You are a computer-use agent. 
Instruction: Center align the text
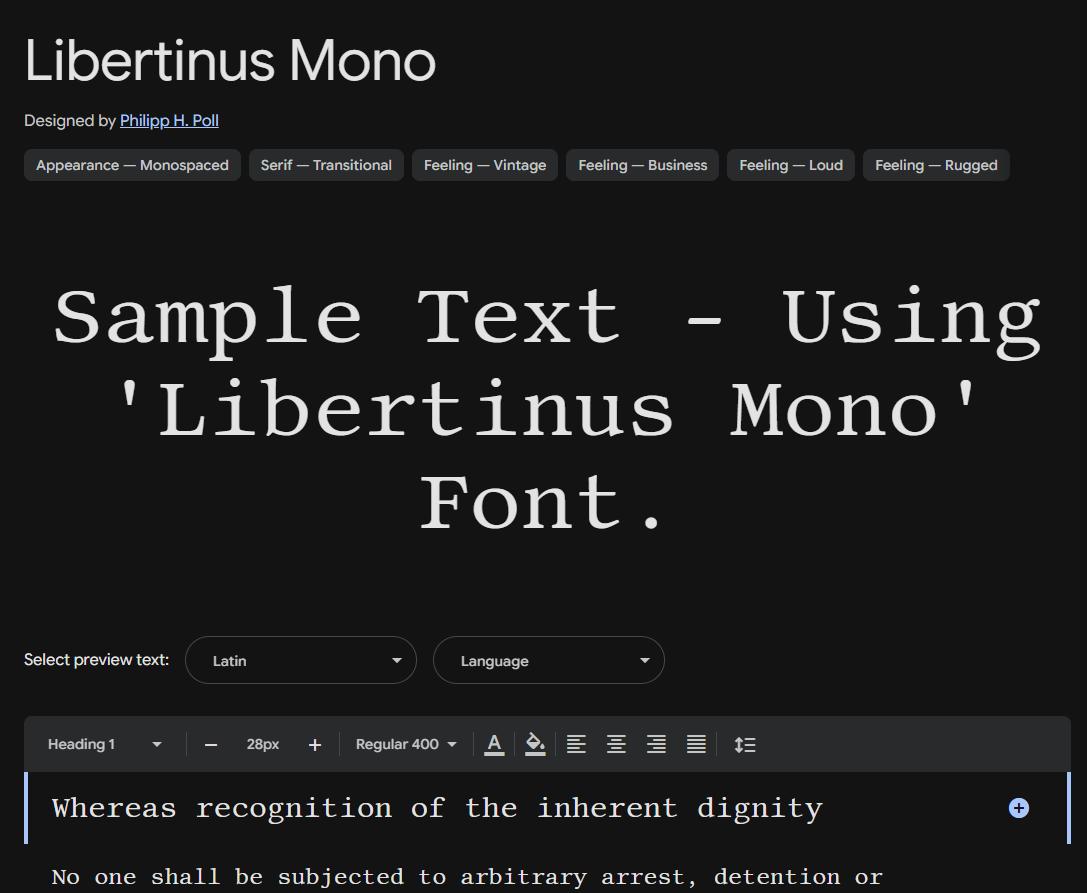pos(616,745)
